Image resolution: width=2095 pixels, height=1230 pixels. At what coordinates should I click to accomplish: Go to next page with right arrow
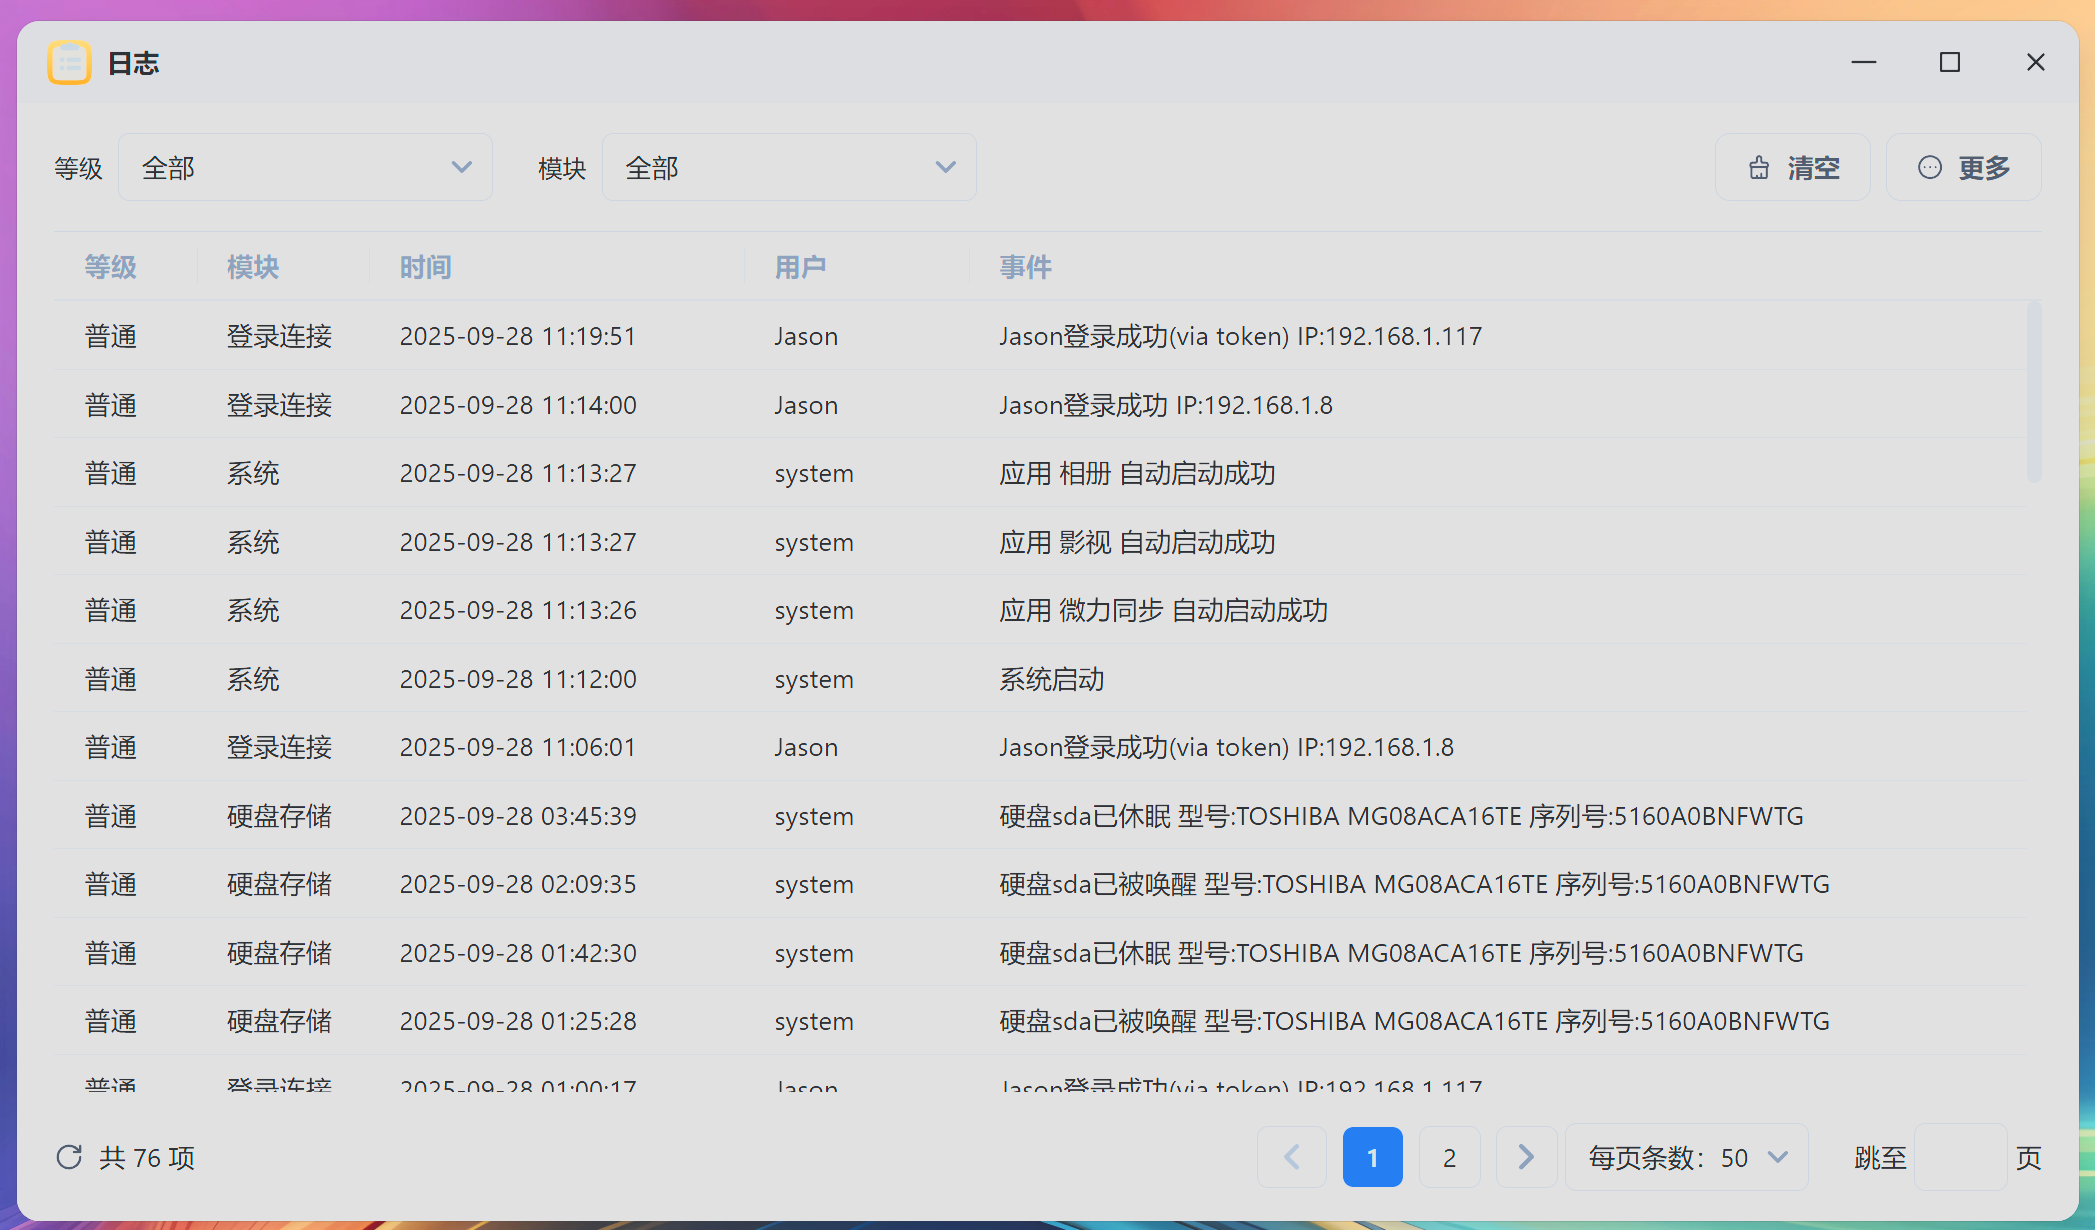1525,1157
